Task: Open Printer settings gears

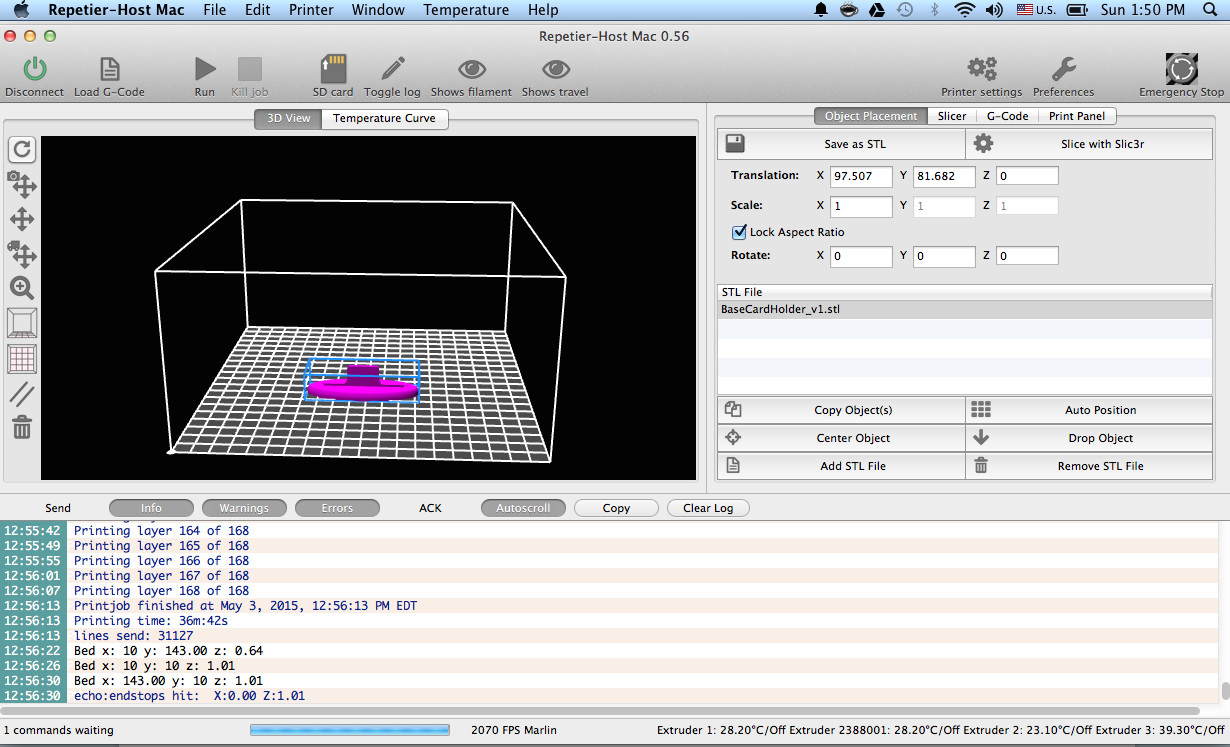Action: click(981, 68)
